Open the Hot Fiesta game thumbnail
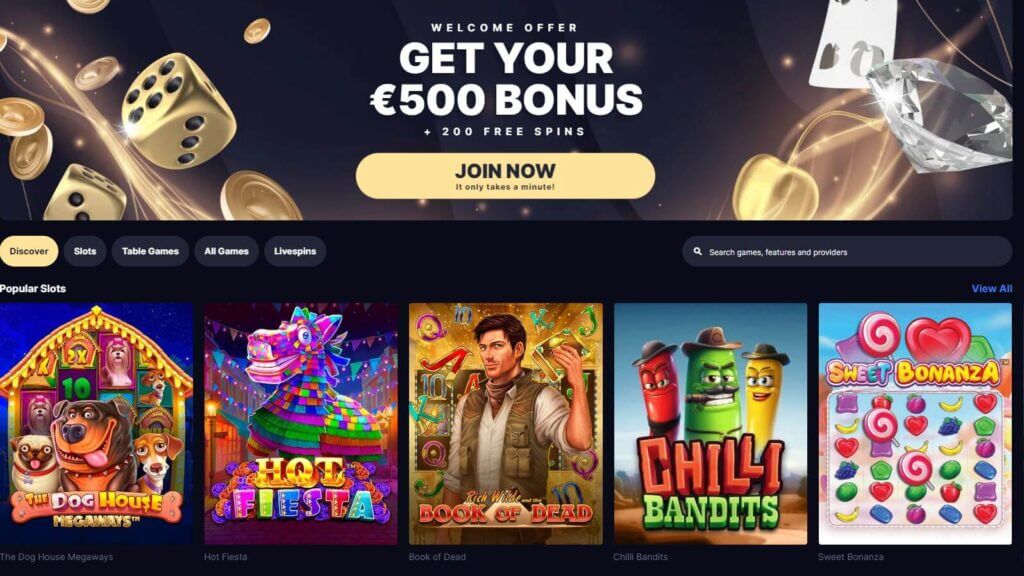The width and height of the screenshot is (1024, 576). (x=301, y=424)
